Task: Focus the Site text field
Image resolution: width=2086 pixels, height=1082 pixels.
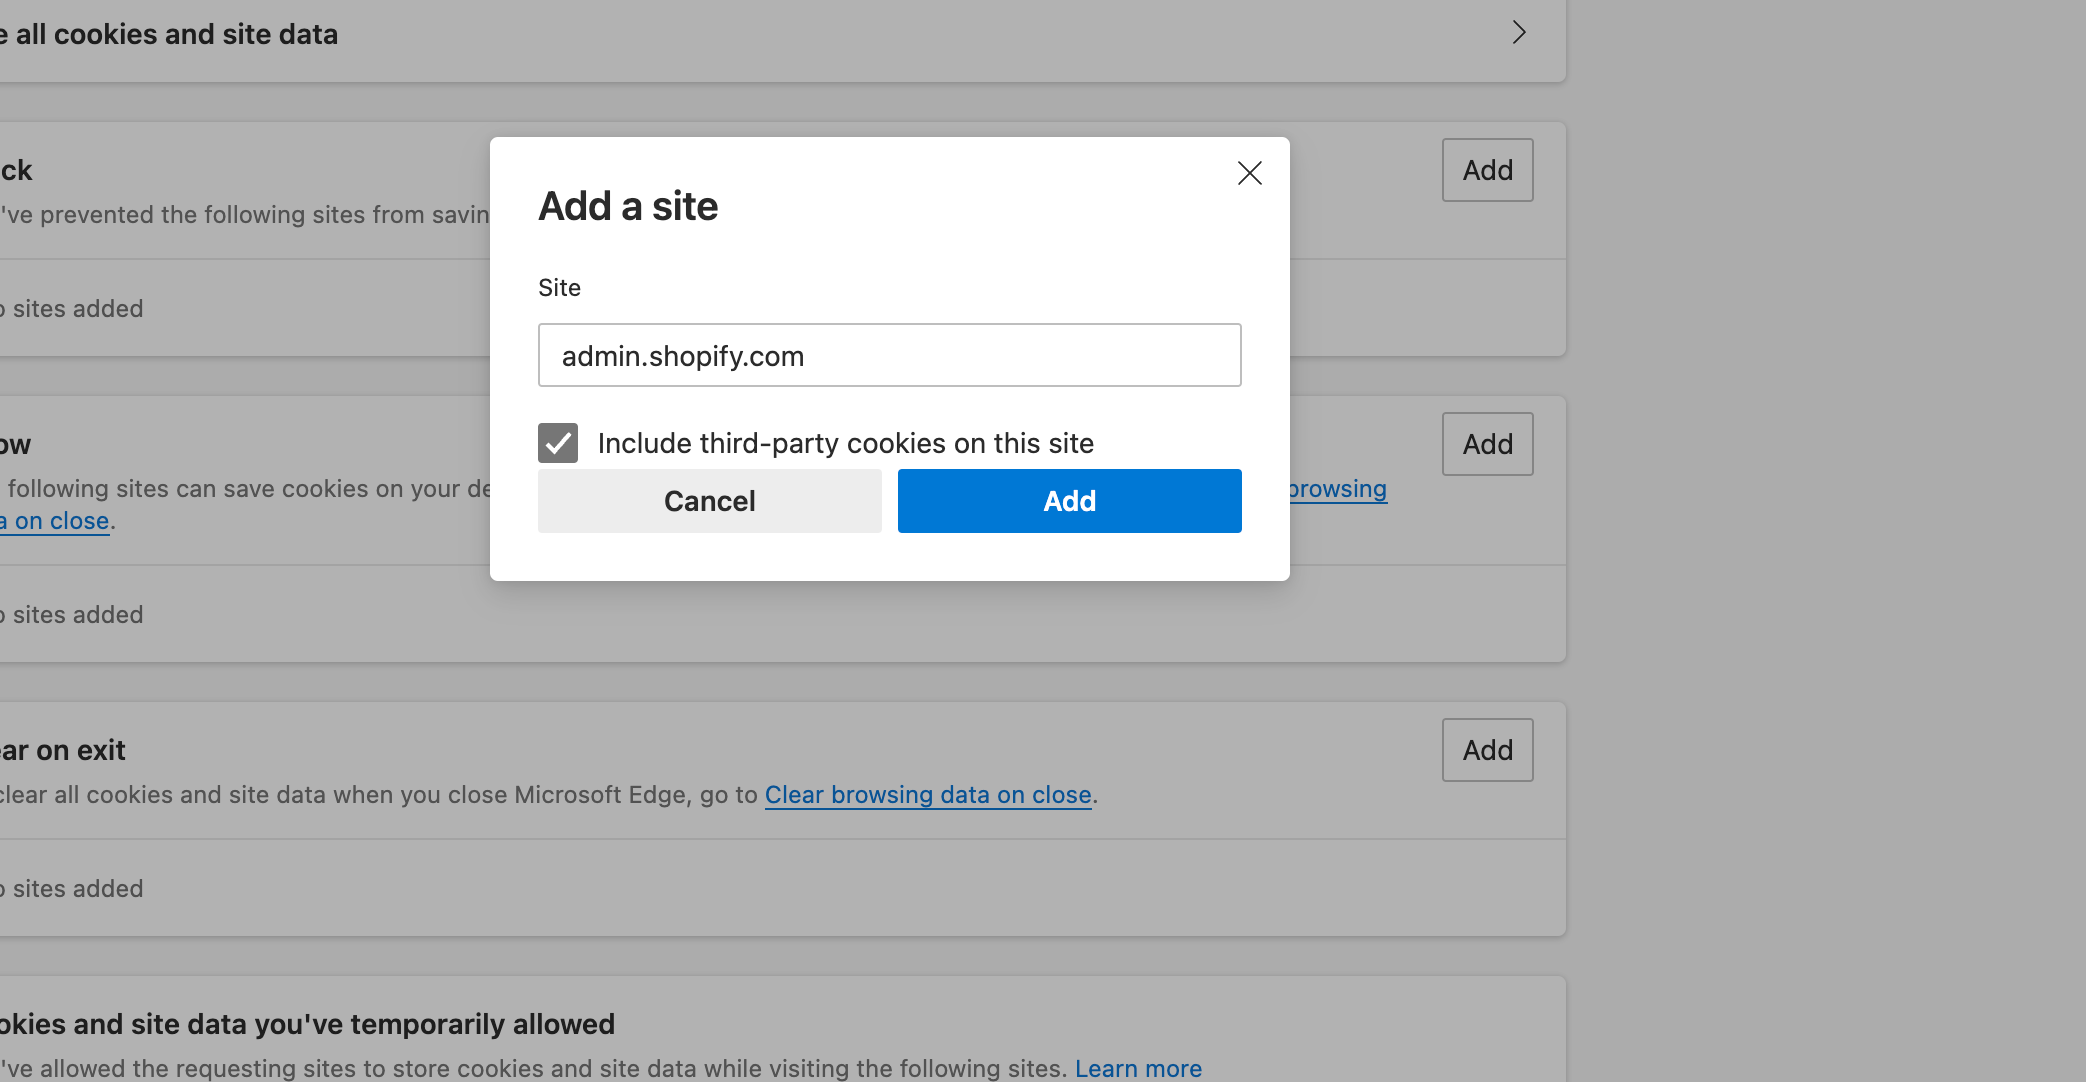Action: click(x=889, y=355)
